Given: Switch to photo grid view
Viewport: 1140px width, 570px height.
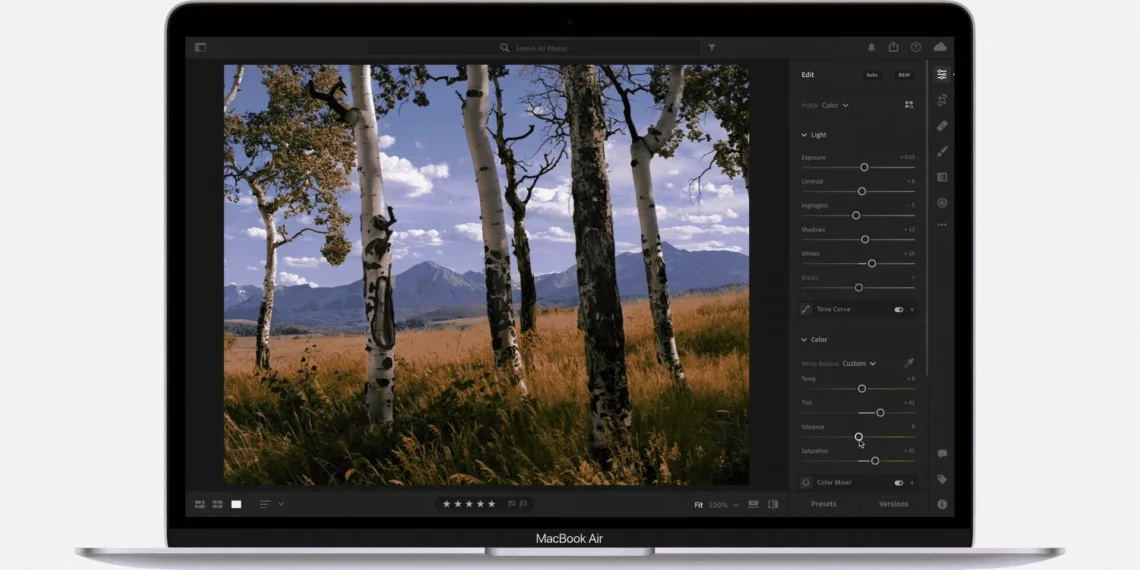Looking at the screenshot, I should tap(200, 504).
